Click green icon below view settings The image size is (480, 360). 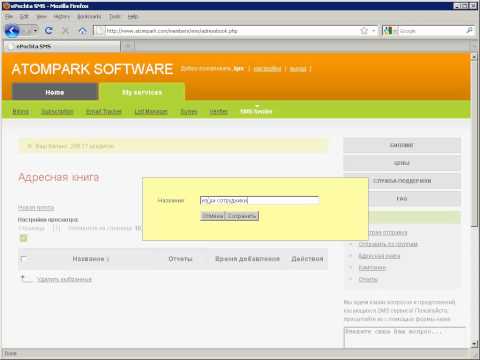(x=23, y=238)
